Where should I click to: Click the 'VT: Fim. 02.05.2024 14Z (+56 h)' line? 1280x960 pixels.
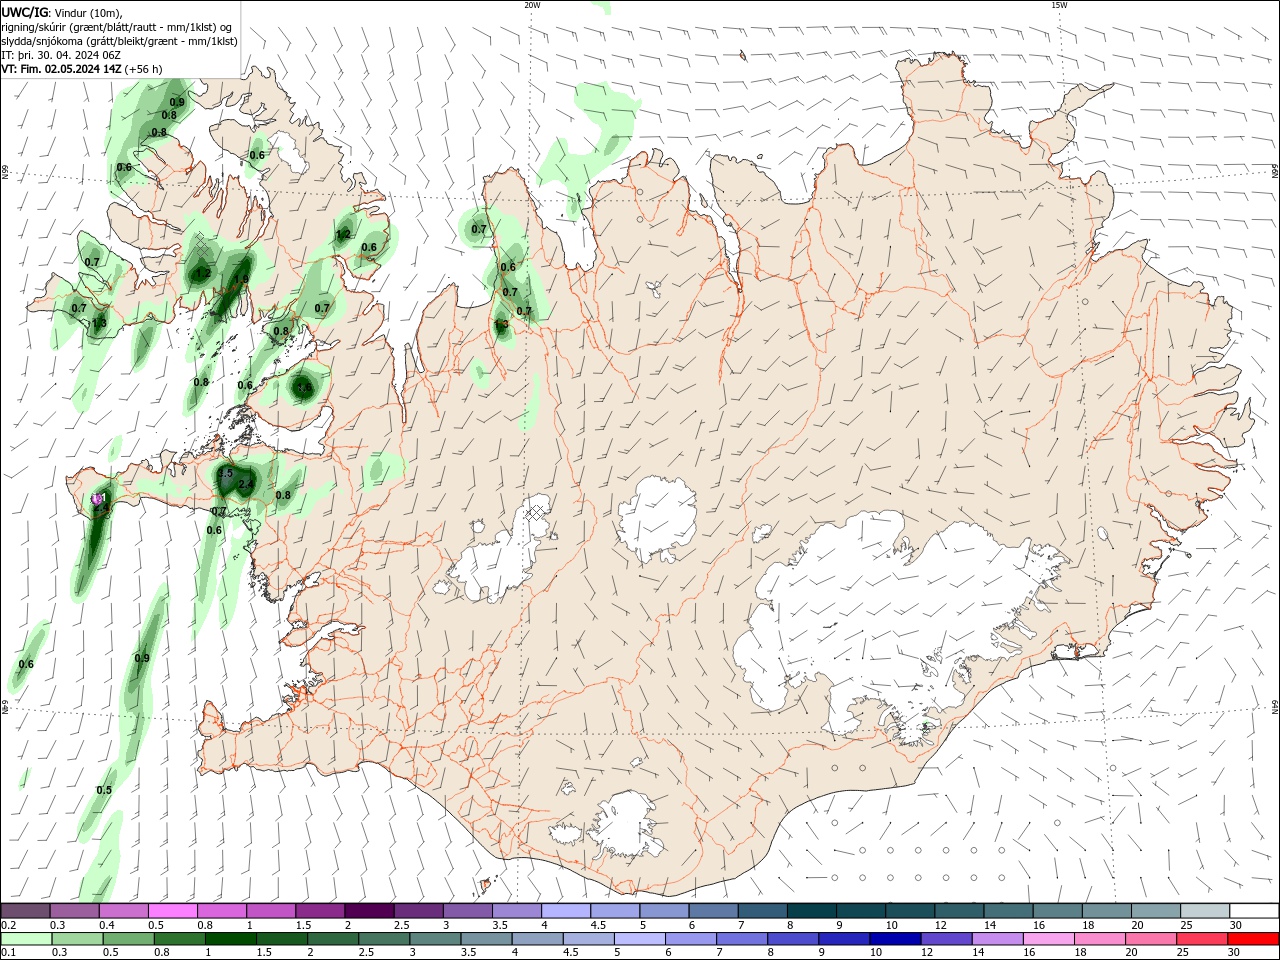82,69
